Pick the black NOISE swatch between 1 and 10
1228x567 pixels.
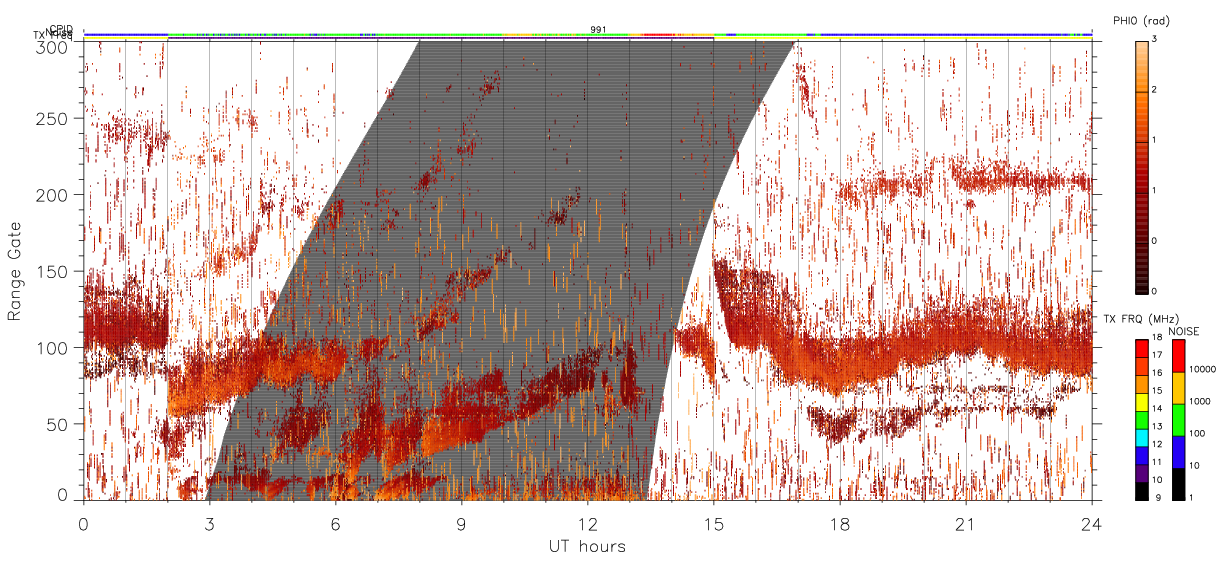coord(1179,483)
